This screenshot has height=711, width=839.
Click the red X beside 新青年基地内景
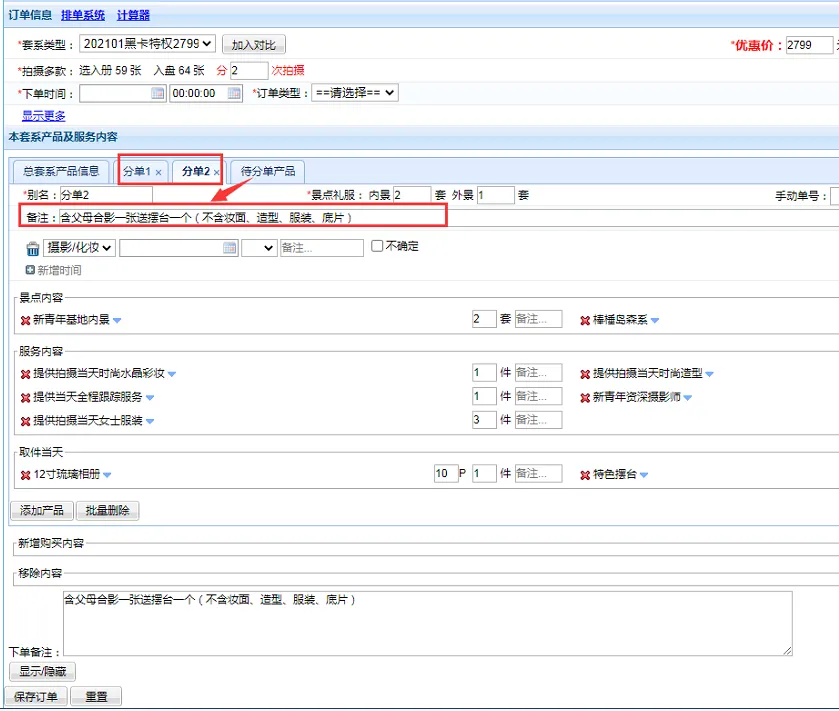click(x=25, y=321)
